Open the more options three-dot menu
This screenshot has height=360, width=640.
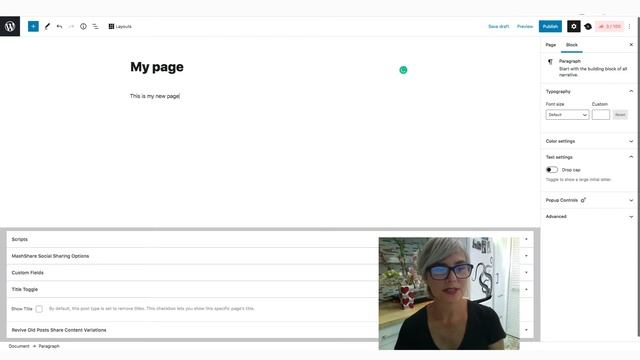tap(629, 27)
